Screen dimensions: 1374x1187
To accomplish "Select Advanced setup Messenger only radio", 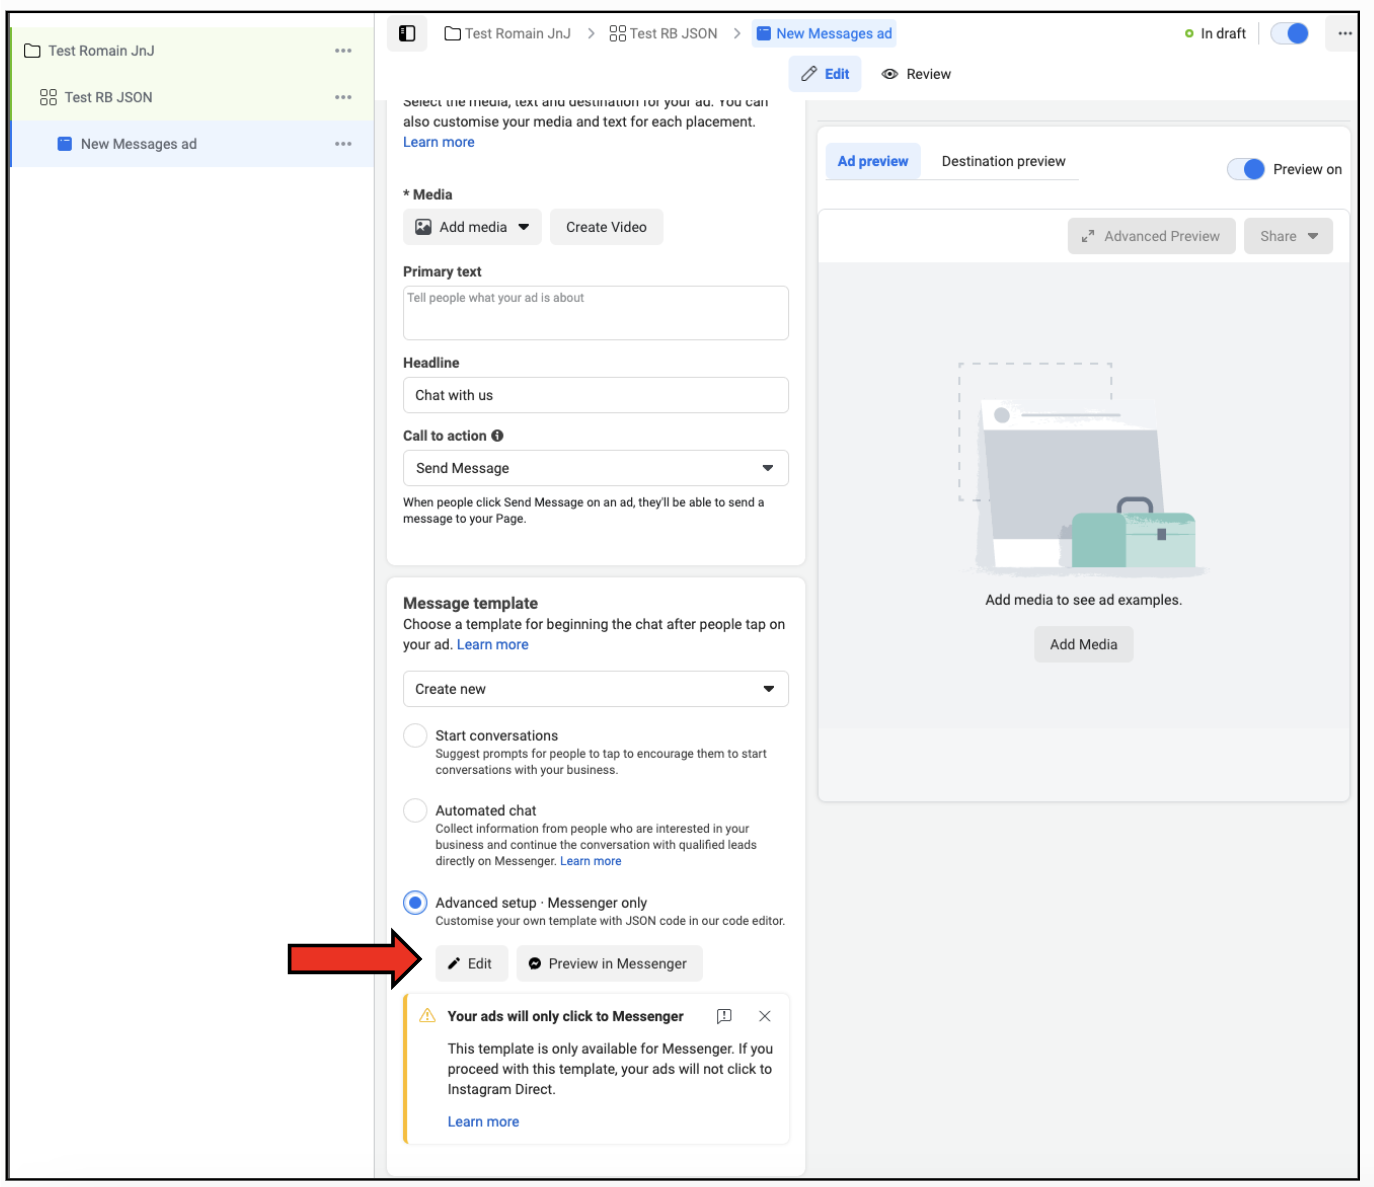I will click(x=415, y=903).
